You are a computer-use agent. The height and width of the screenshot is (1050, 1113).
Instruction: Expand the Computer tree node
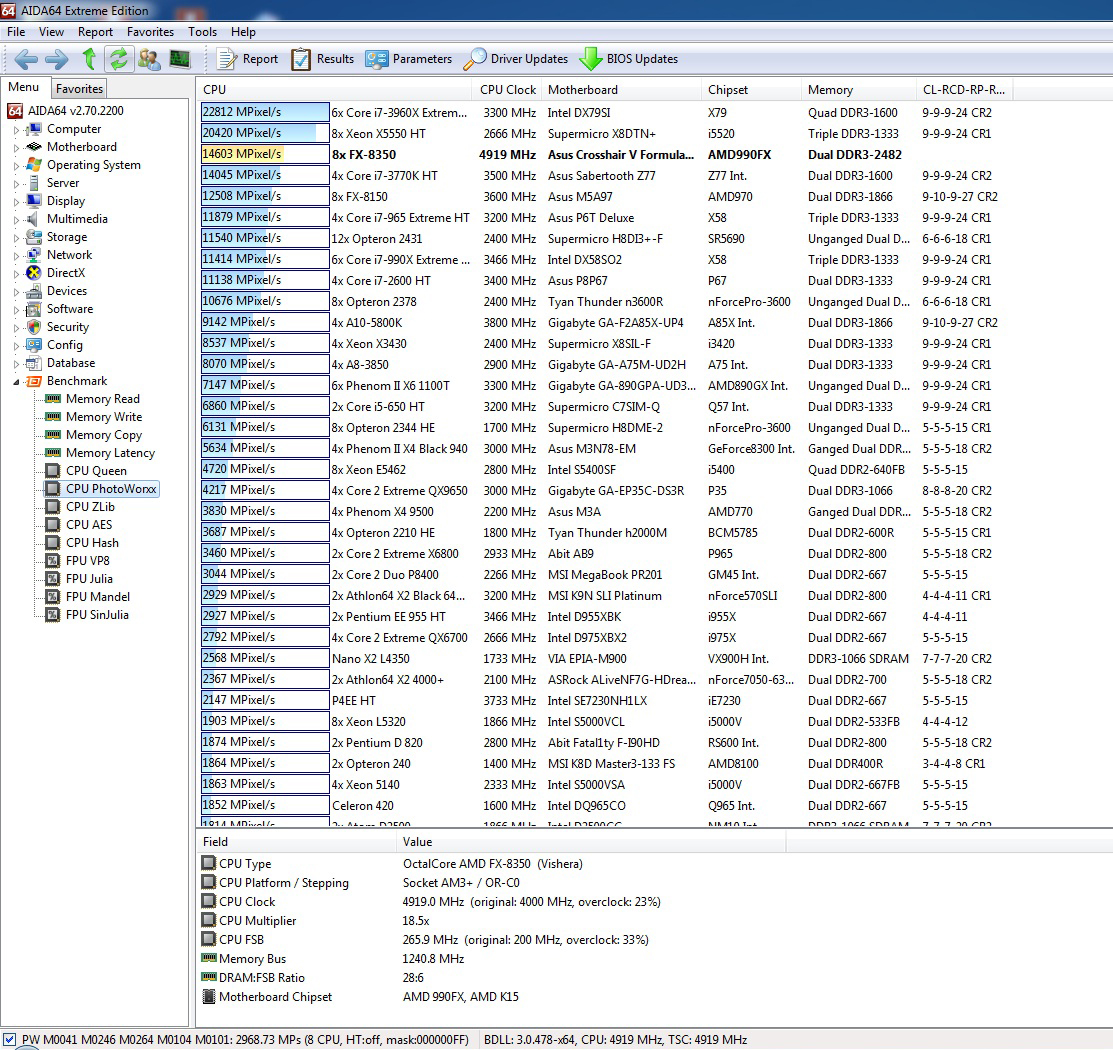coord(16,130)
